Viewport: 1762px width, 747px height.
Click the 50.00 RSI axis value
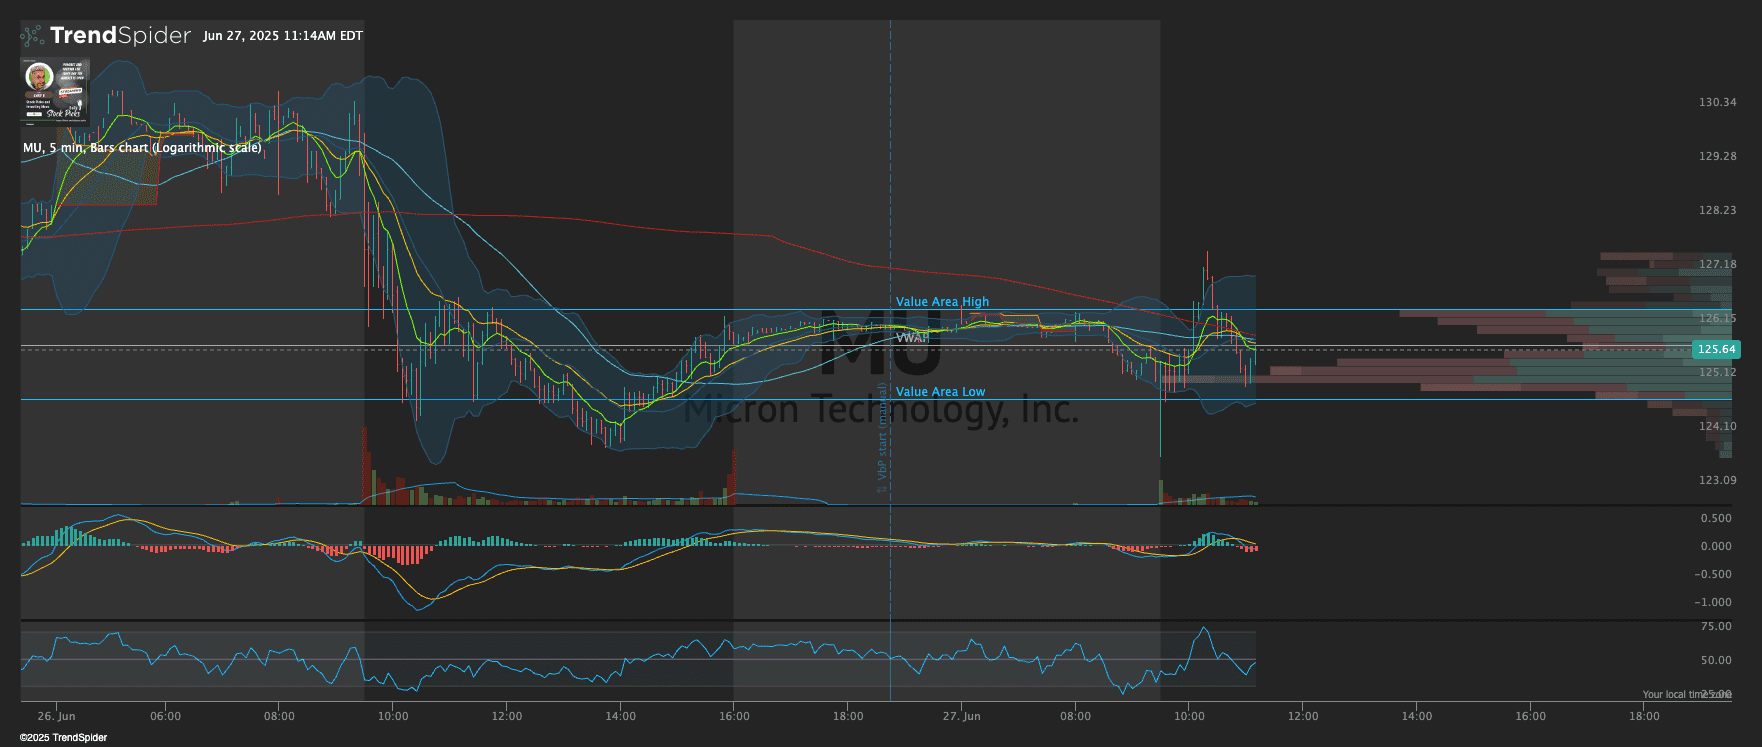[1716, 660]
